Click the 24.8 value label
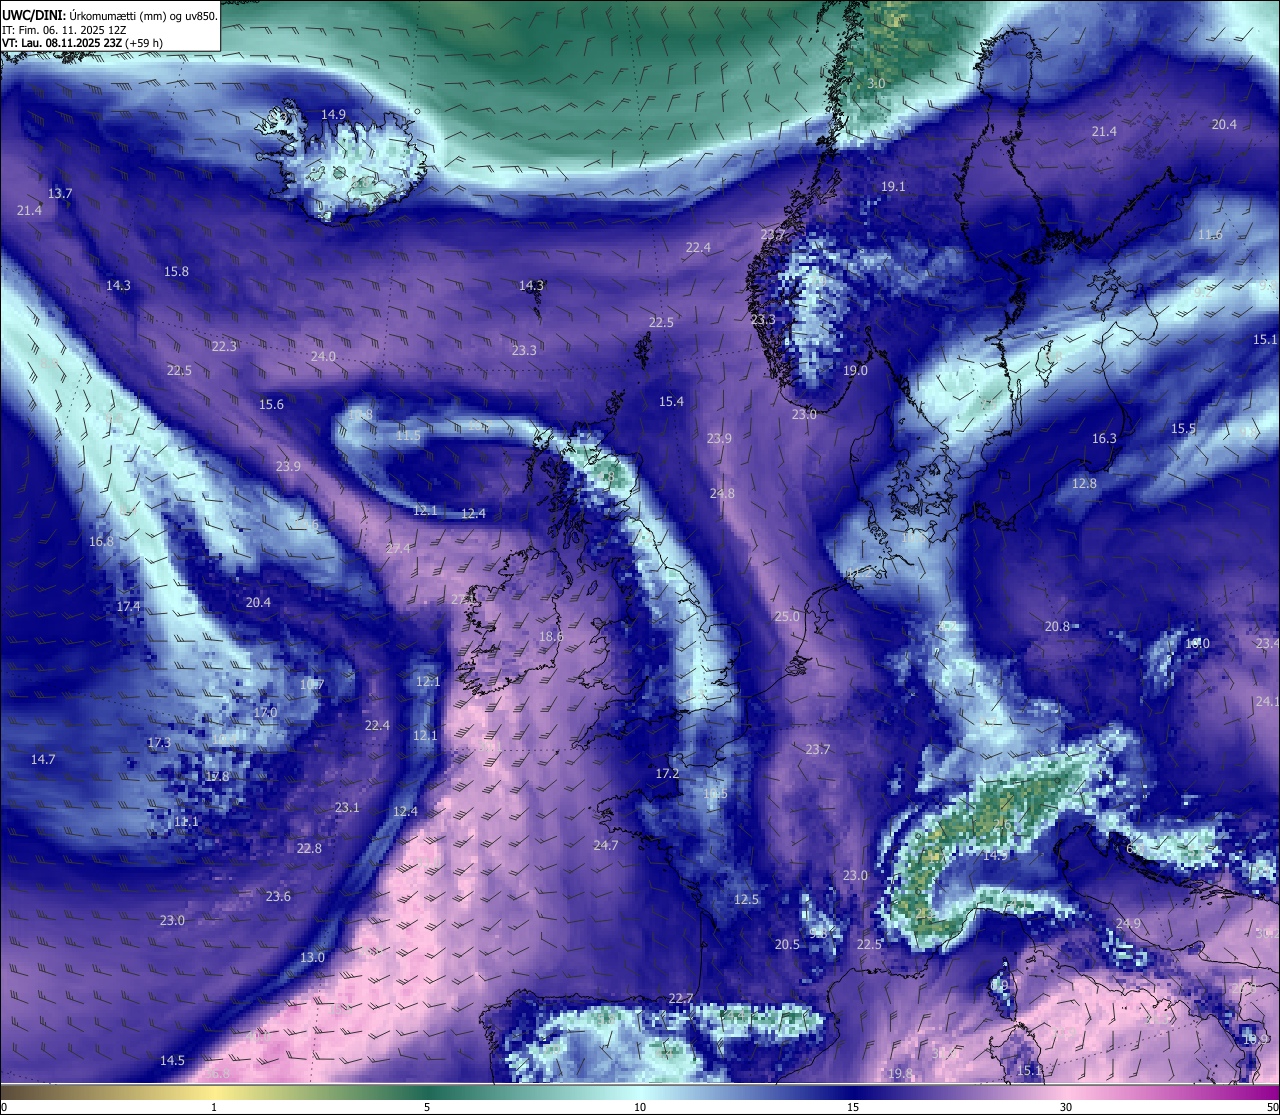1280x1115 pixels. click(x=722, y=494)
